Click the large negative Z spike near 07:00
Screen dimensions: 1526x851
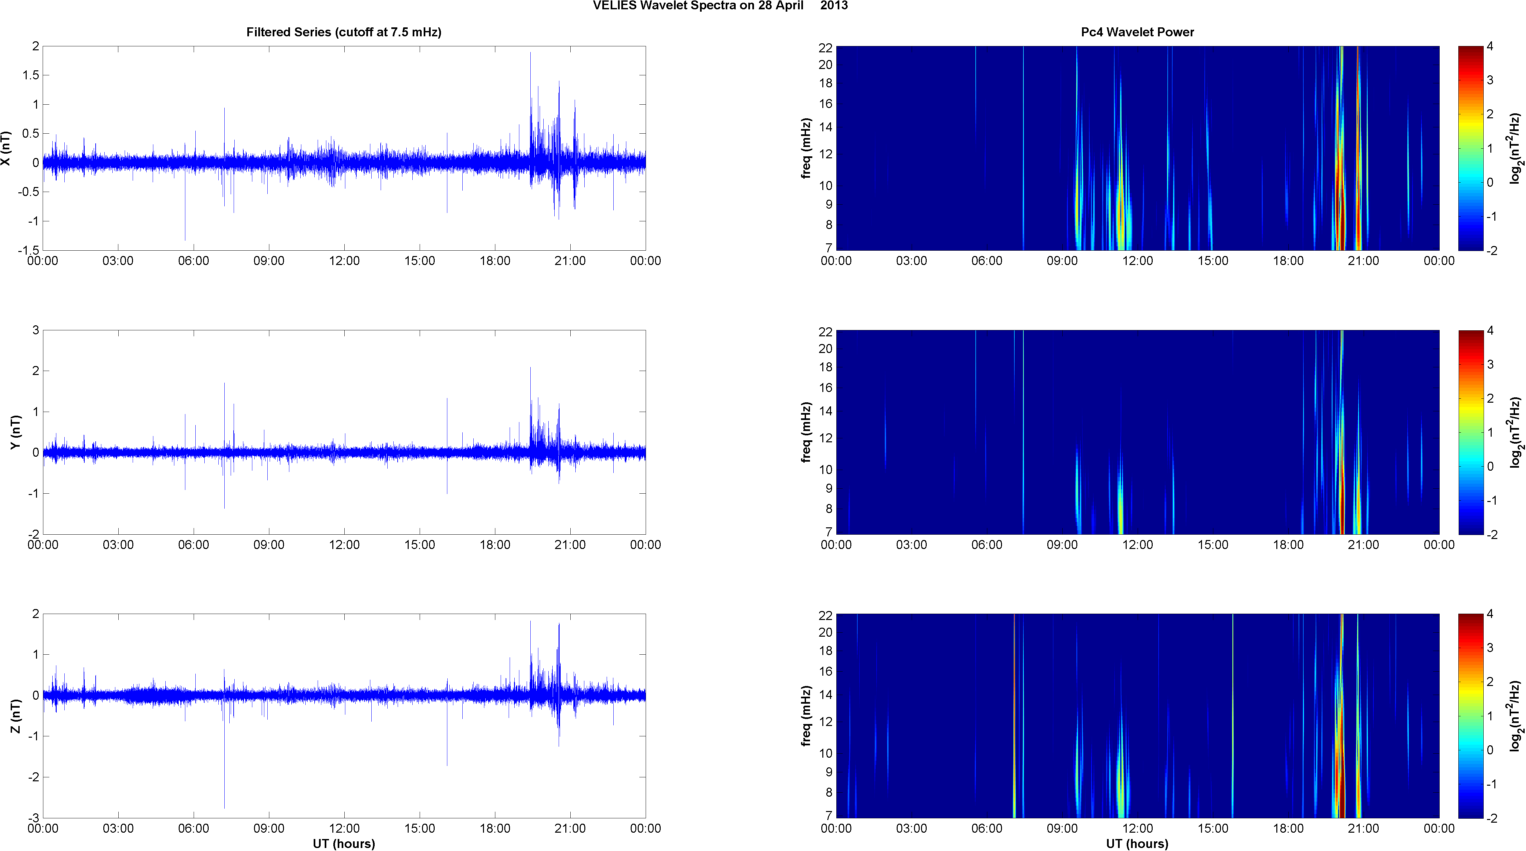(x=224, y=790)
